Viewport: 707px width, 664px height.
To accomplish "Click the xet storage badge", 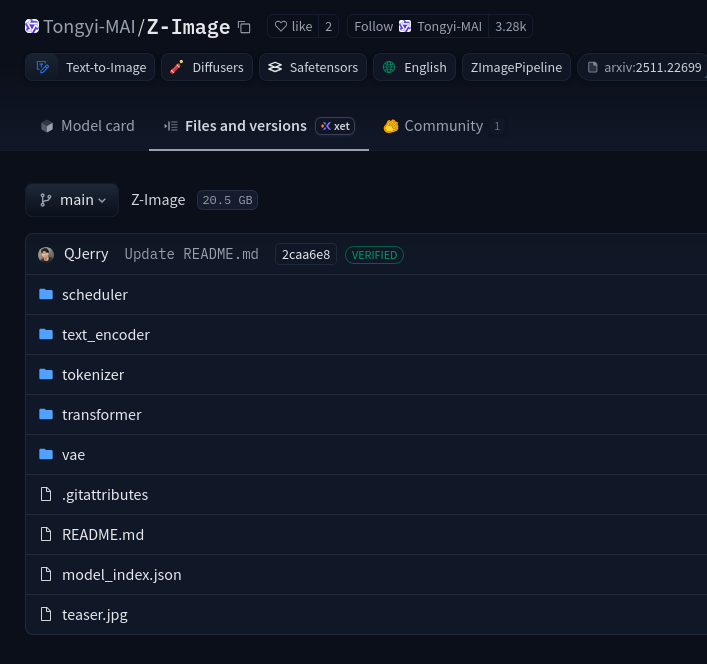I will (335, 126).
